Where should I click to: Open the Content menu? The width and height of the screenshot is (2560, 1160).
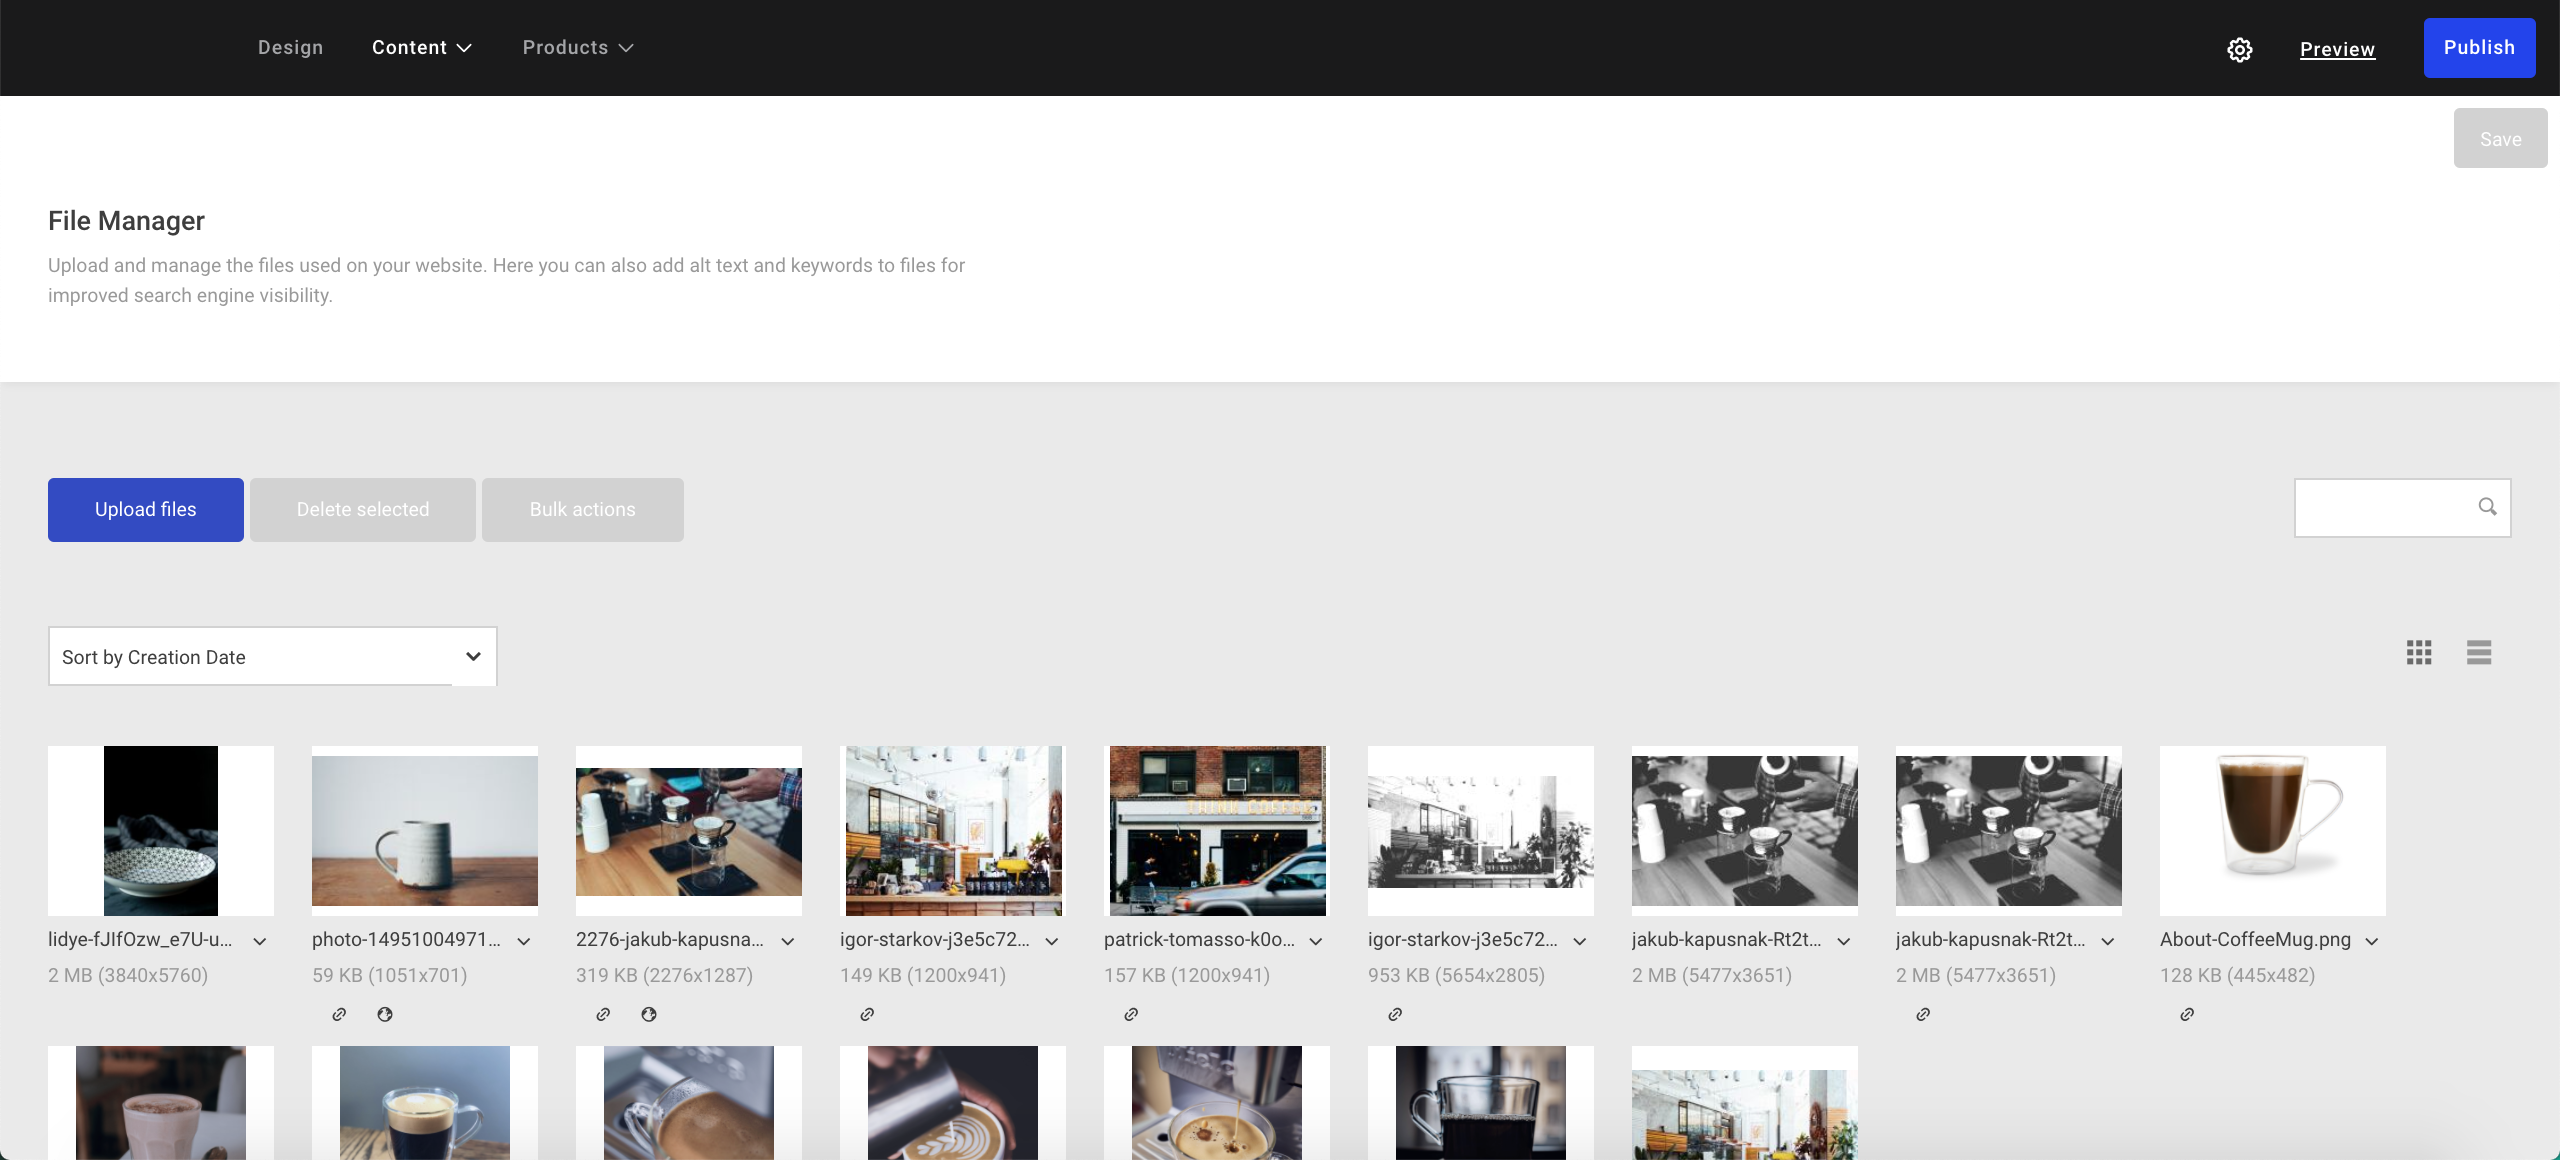pos(421,48)
